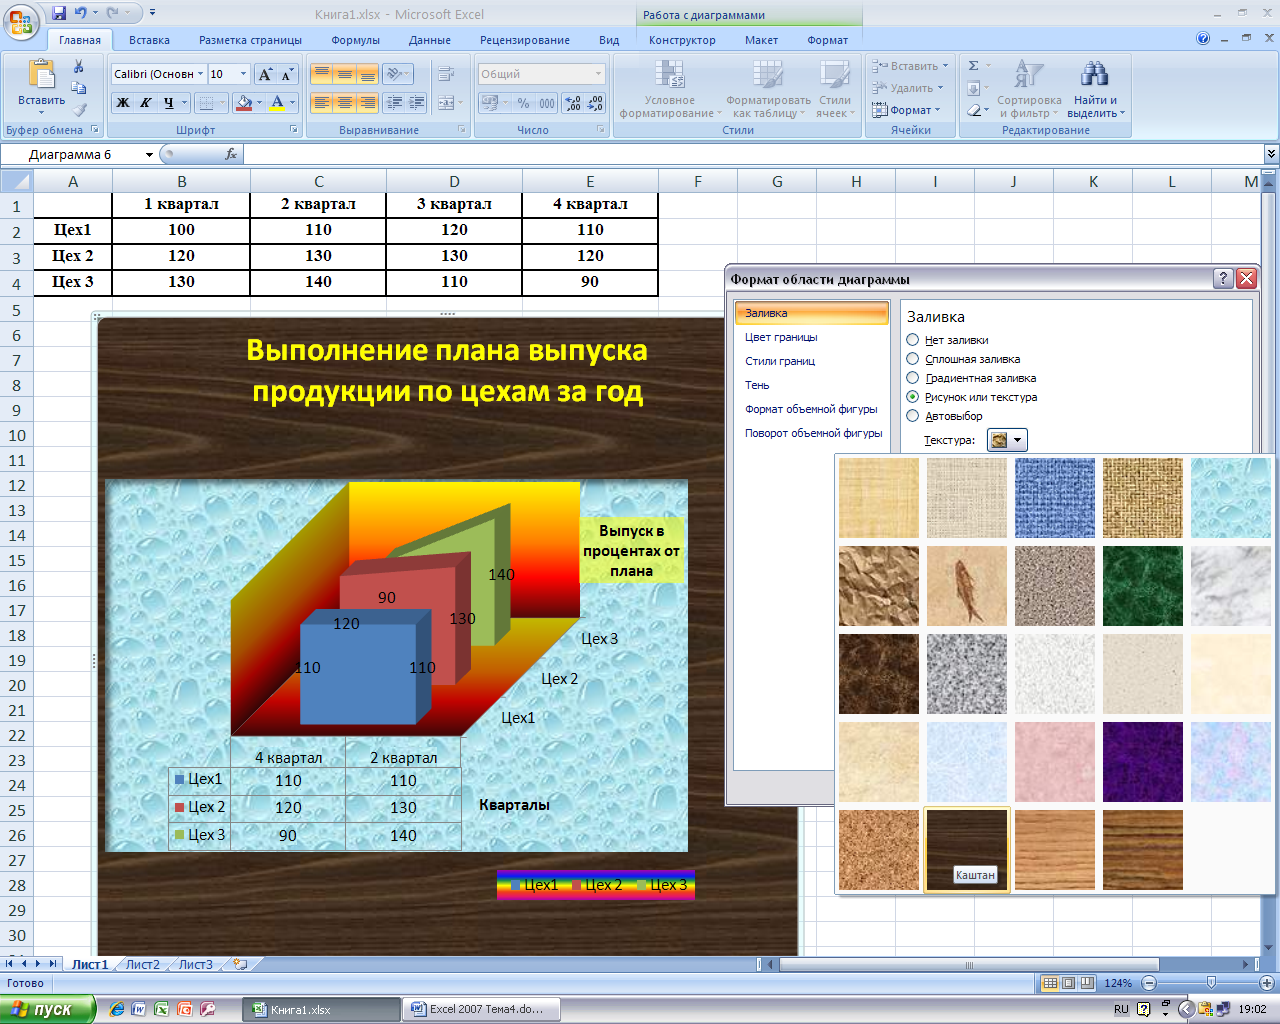Adjust the zoom slider at 124%
1280x1024 pixels.
[x=1211, y=983]
